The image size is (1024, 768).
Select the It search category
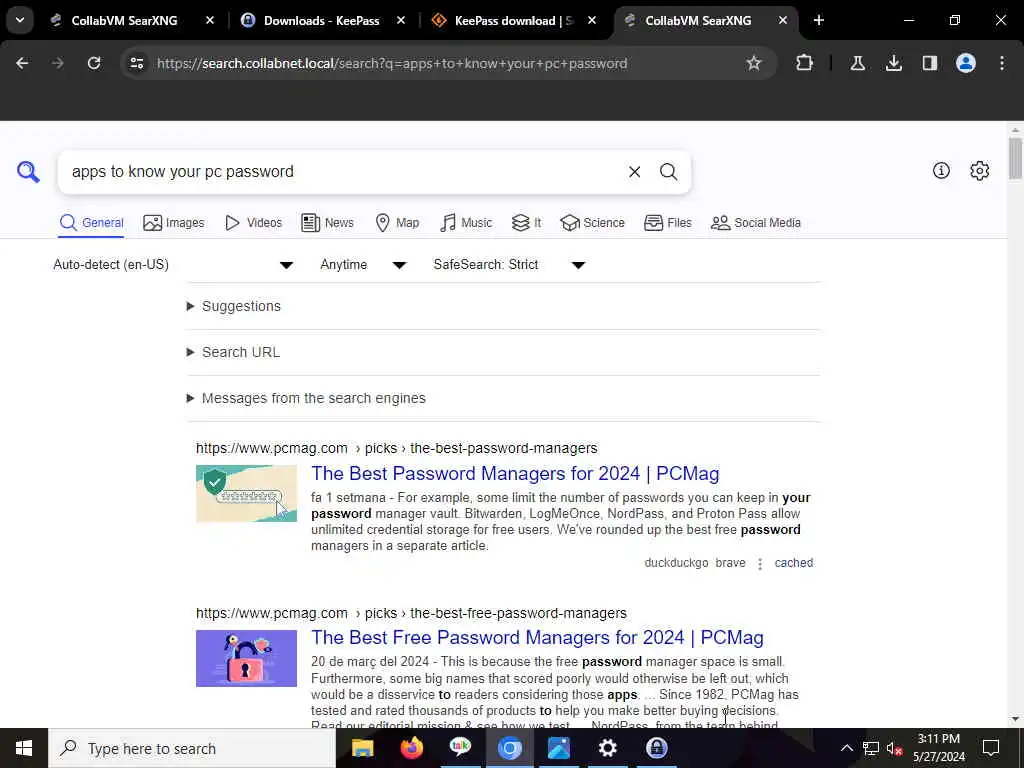[x=526, y=223]
